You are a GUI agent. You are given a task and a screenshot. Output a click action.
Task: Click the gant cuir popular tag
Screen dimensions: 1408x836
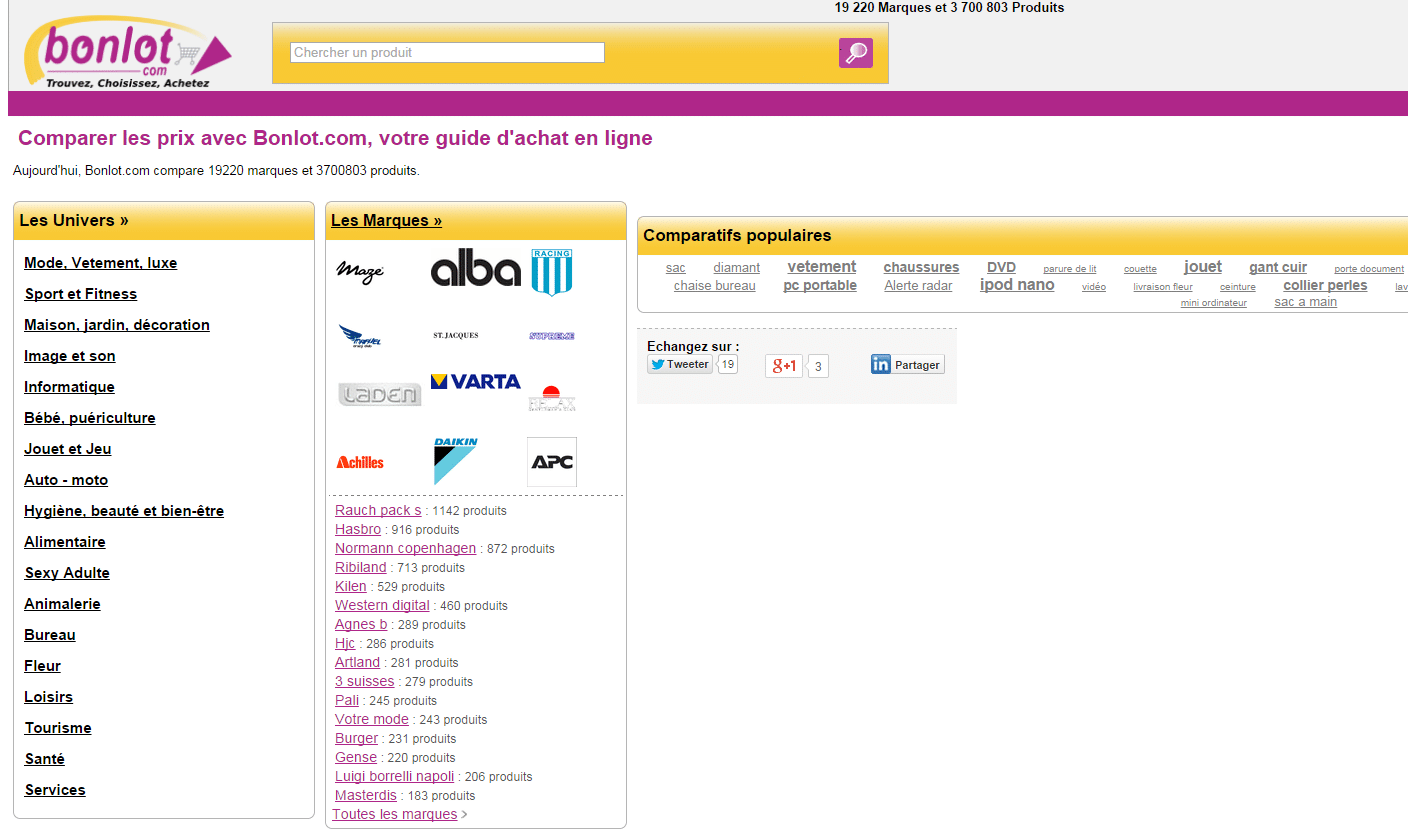click(x=1278, y=267)
